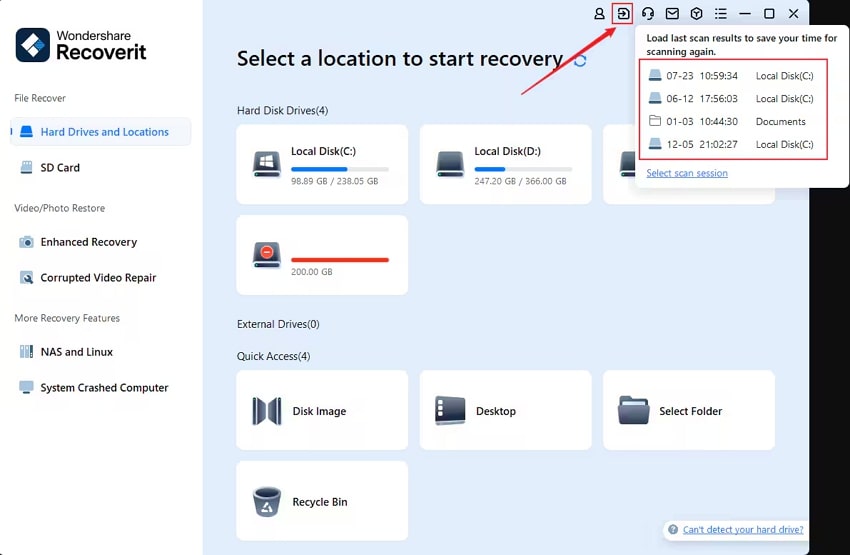Choose Disk Image in Quick Access

(322, 410)
